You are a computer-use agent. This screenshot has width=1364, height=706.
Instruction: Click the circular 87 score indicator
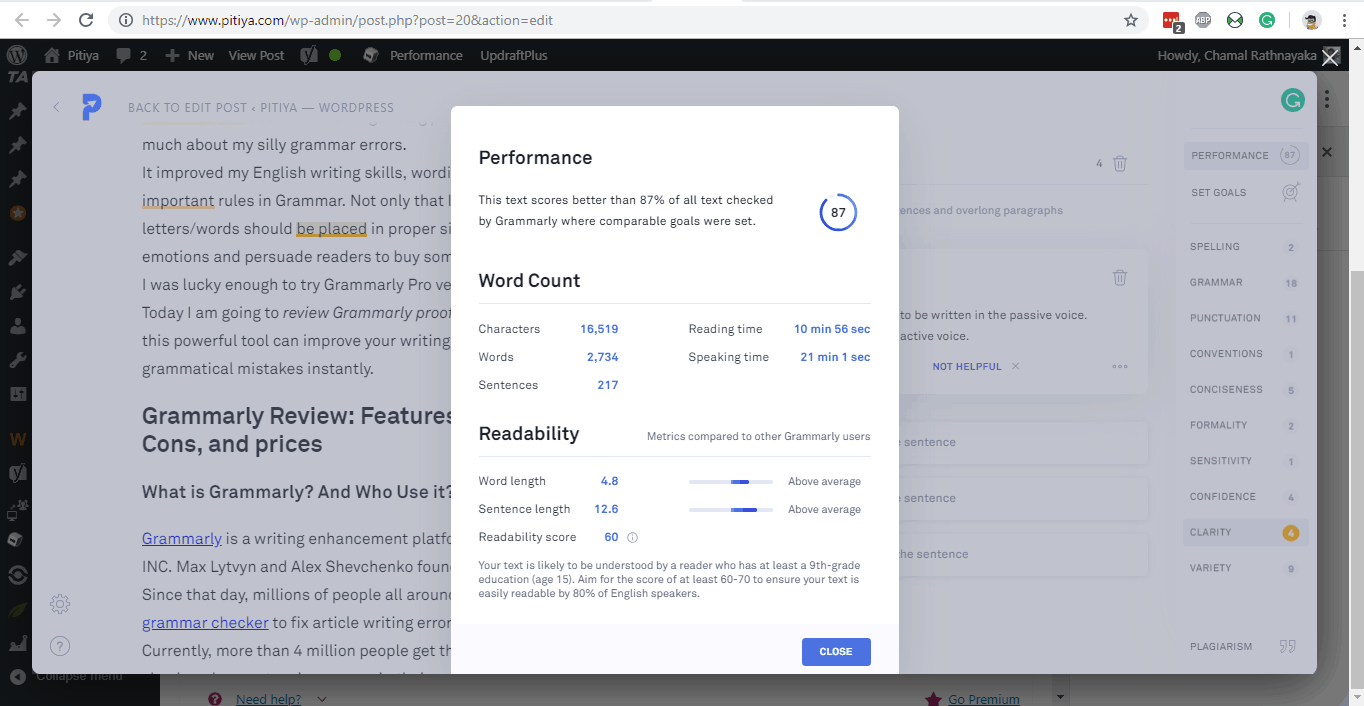click(838, 213)
